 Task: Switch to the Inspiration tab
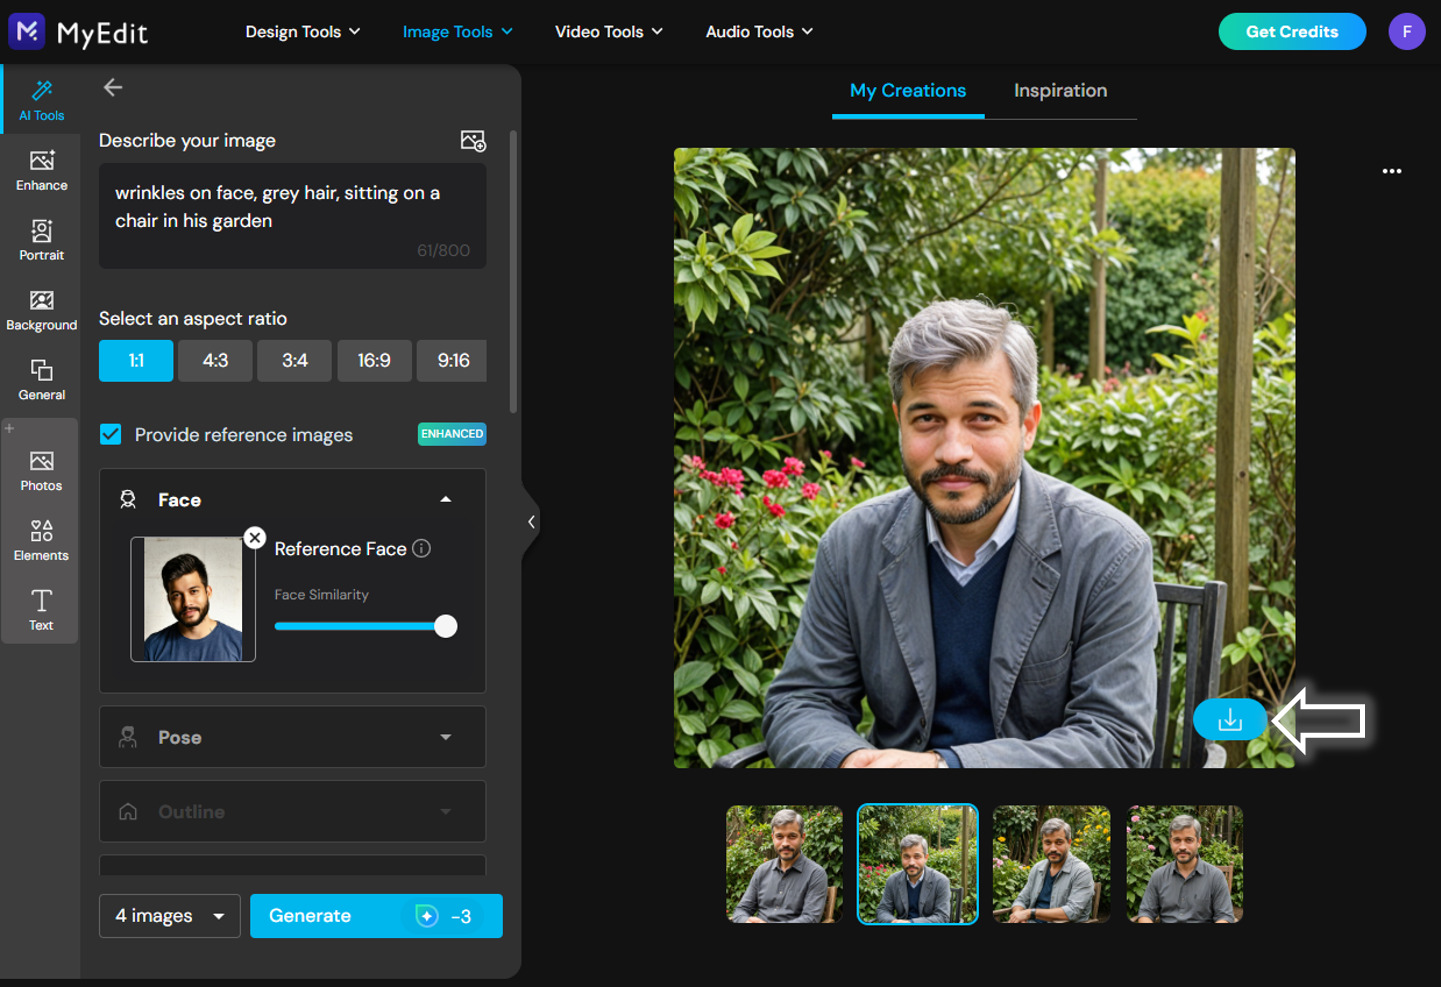1060,90
